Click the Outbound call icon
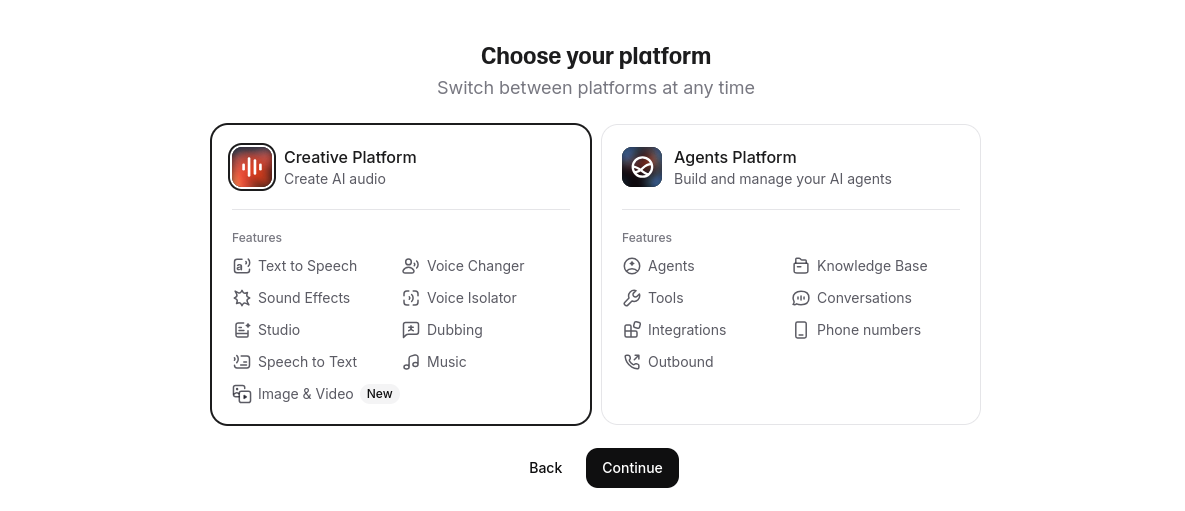Screen dimensions: 1185x511 pos(632,362)
